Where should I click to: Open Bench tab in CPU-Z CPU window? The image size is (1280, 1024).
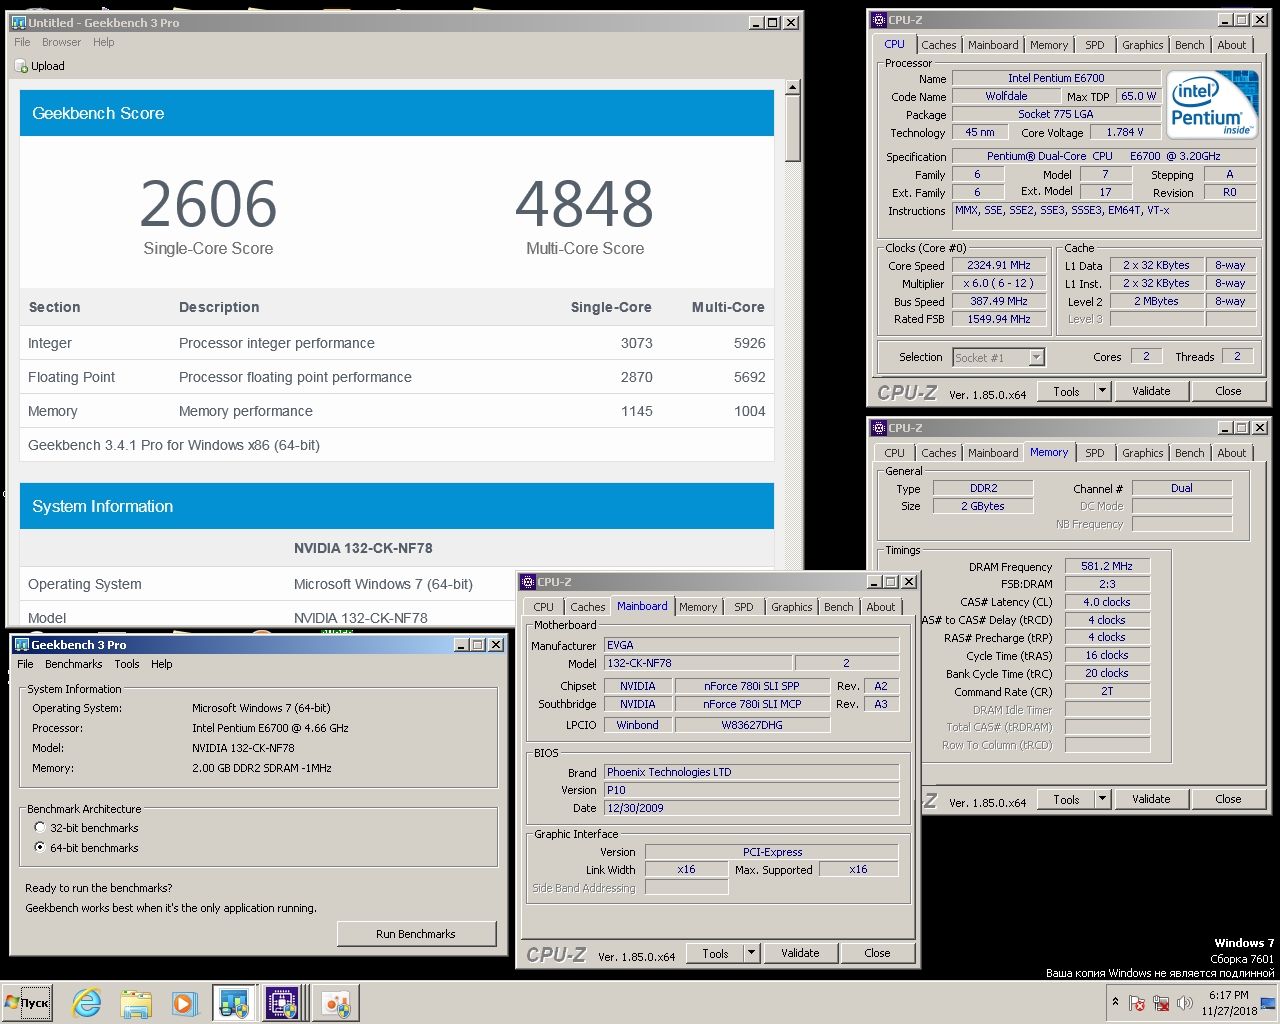[x=1189, y=45]
